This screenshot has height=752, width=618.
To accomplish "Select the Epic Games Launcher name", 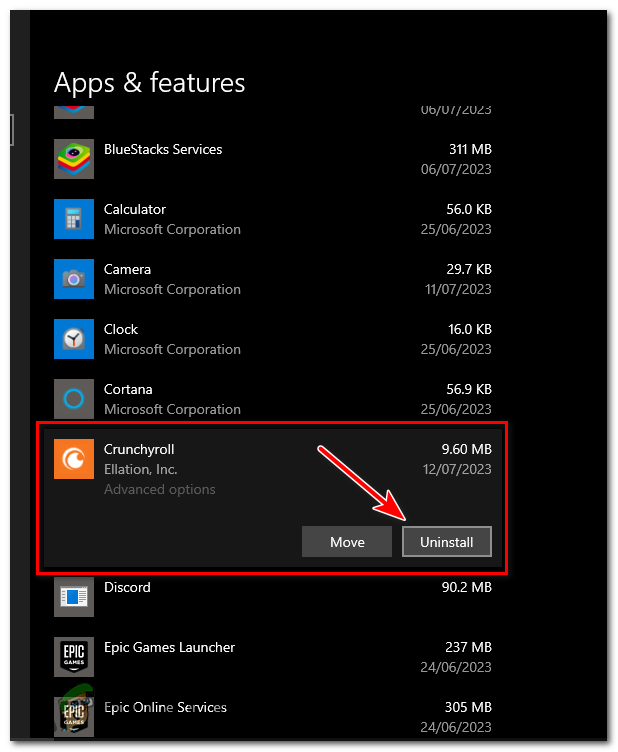I will [169, 647].
